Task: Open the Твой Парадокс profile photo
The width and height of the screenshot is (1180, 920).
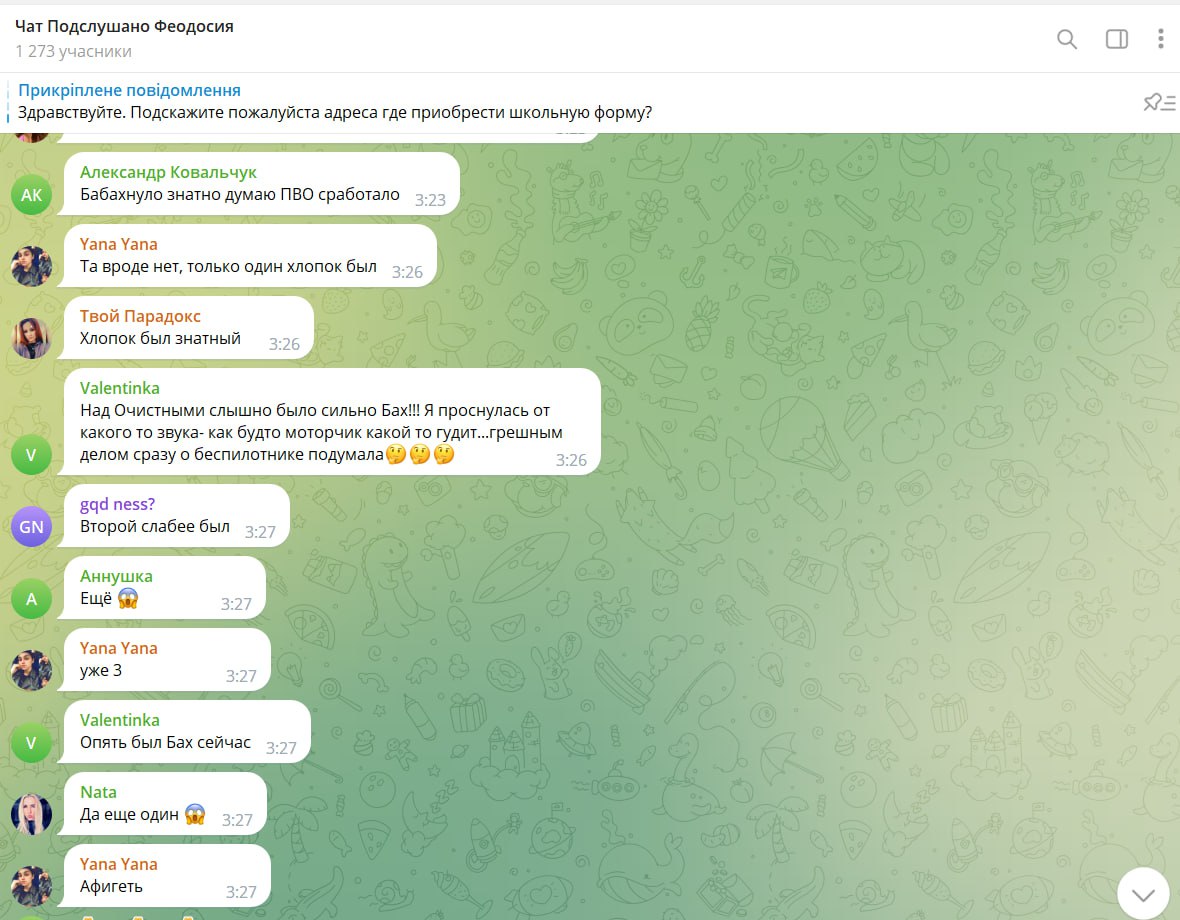Action: pyautogui.click(x=32, y=339)
